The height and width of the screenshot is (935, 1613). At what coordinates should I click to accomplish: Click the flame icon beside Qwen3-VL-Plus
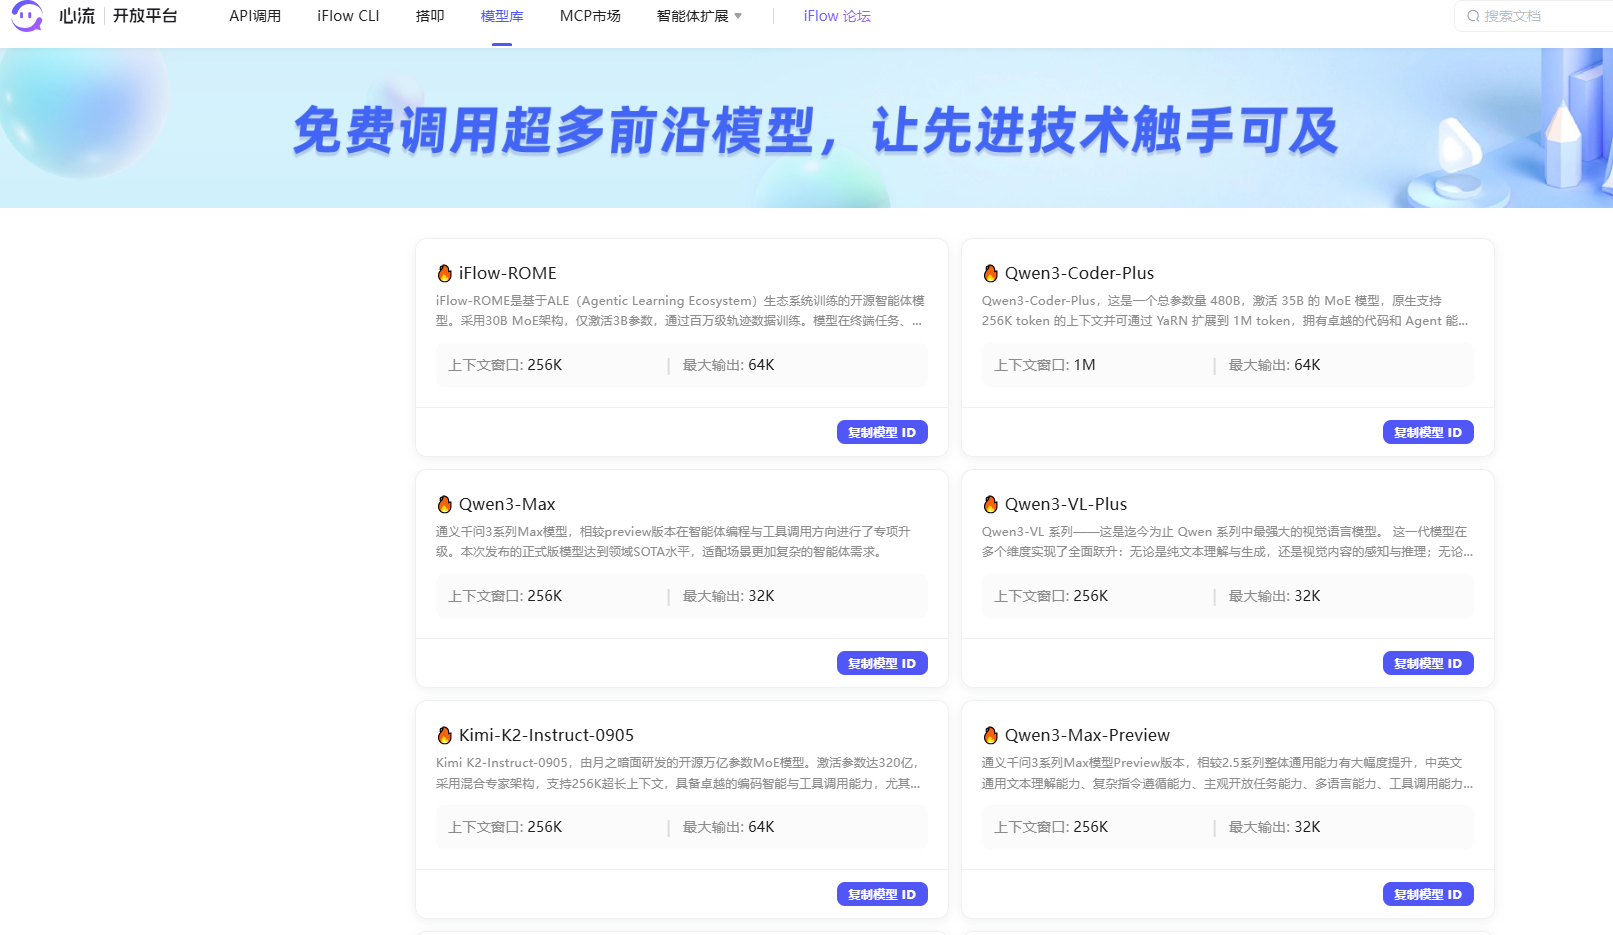pyautogui.click(x=990, y=503)
